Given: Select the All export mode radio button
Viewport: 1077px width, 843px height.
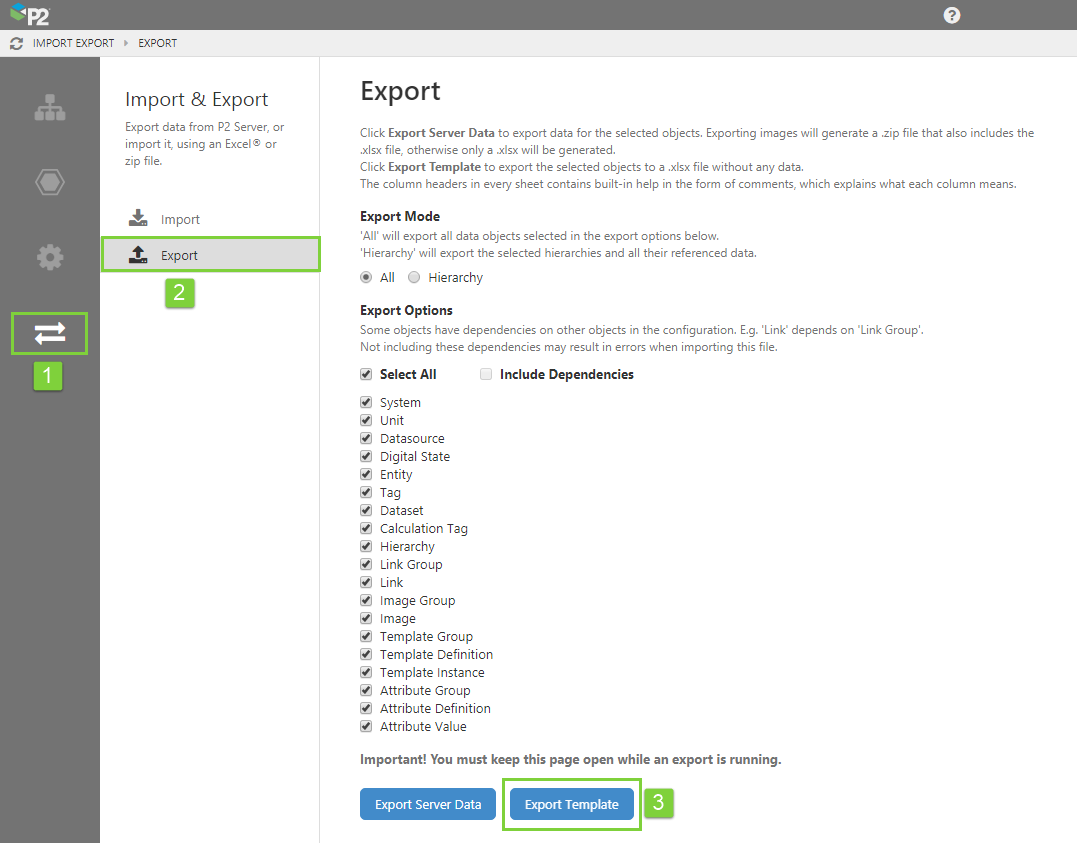Looking at the screenshot, I should point(366,277).
